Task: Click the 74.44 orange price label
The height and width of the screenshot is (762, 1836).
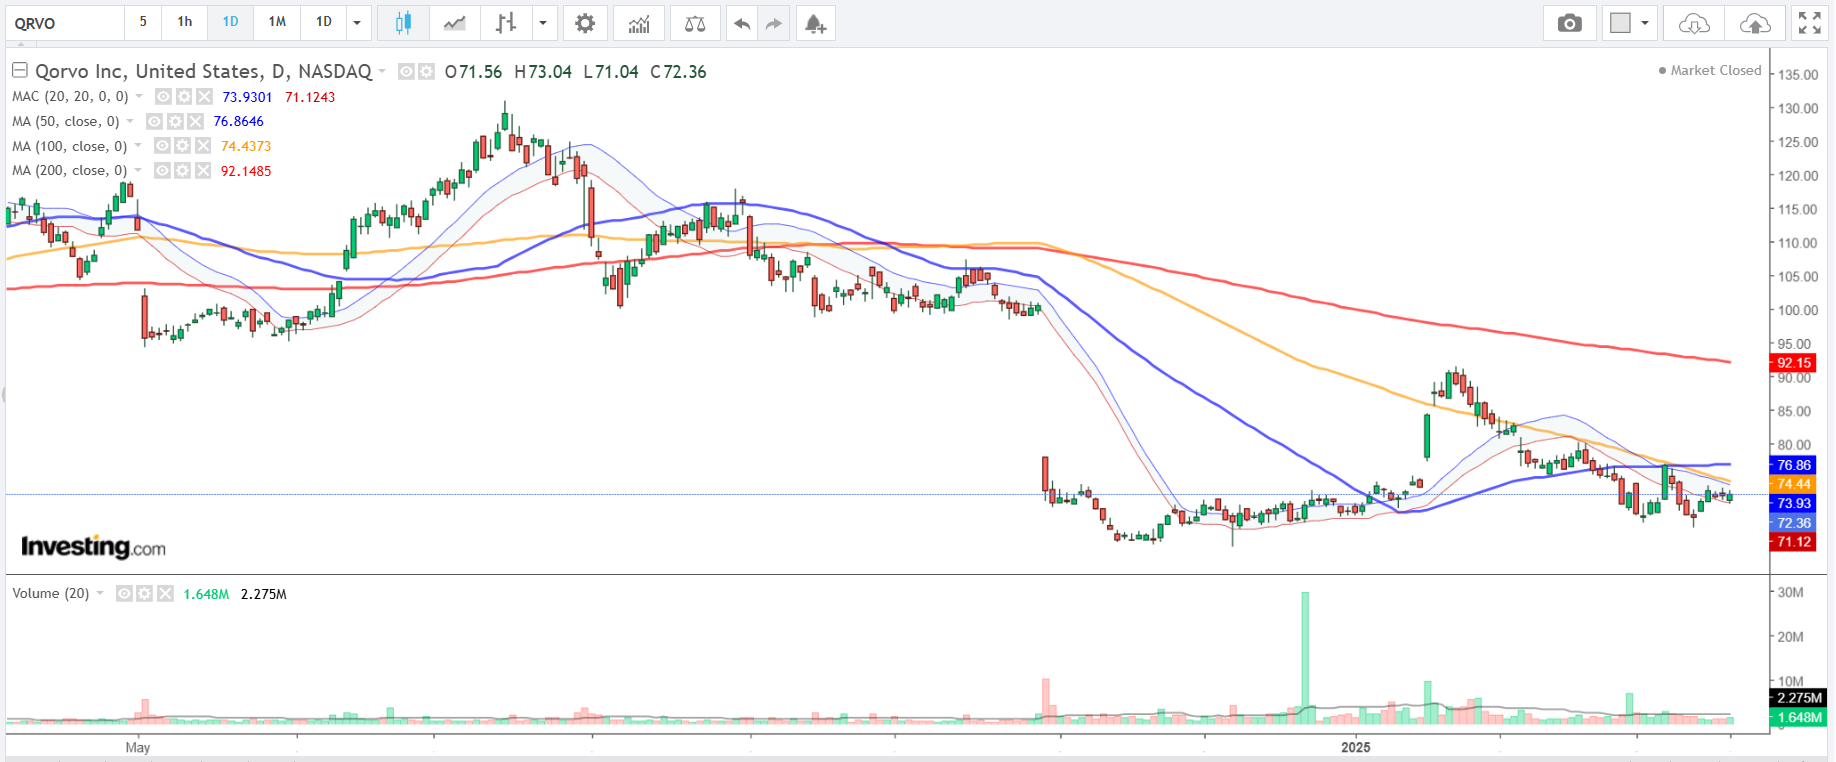Action: [1794, 484]
